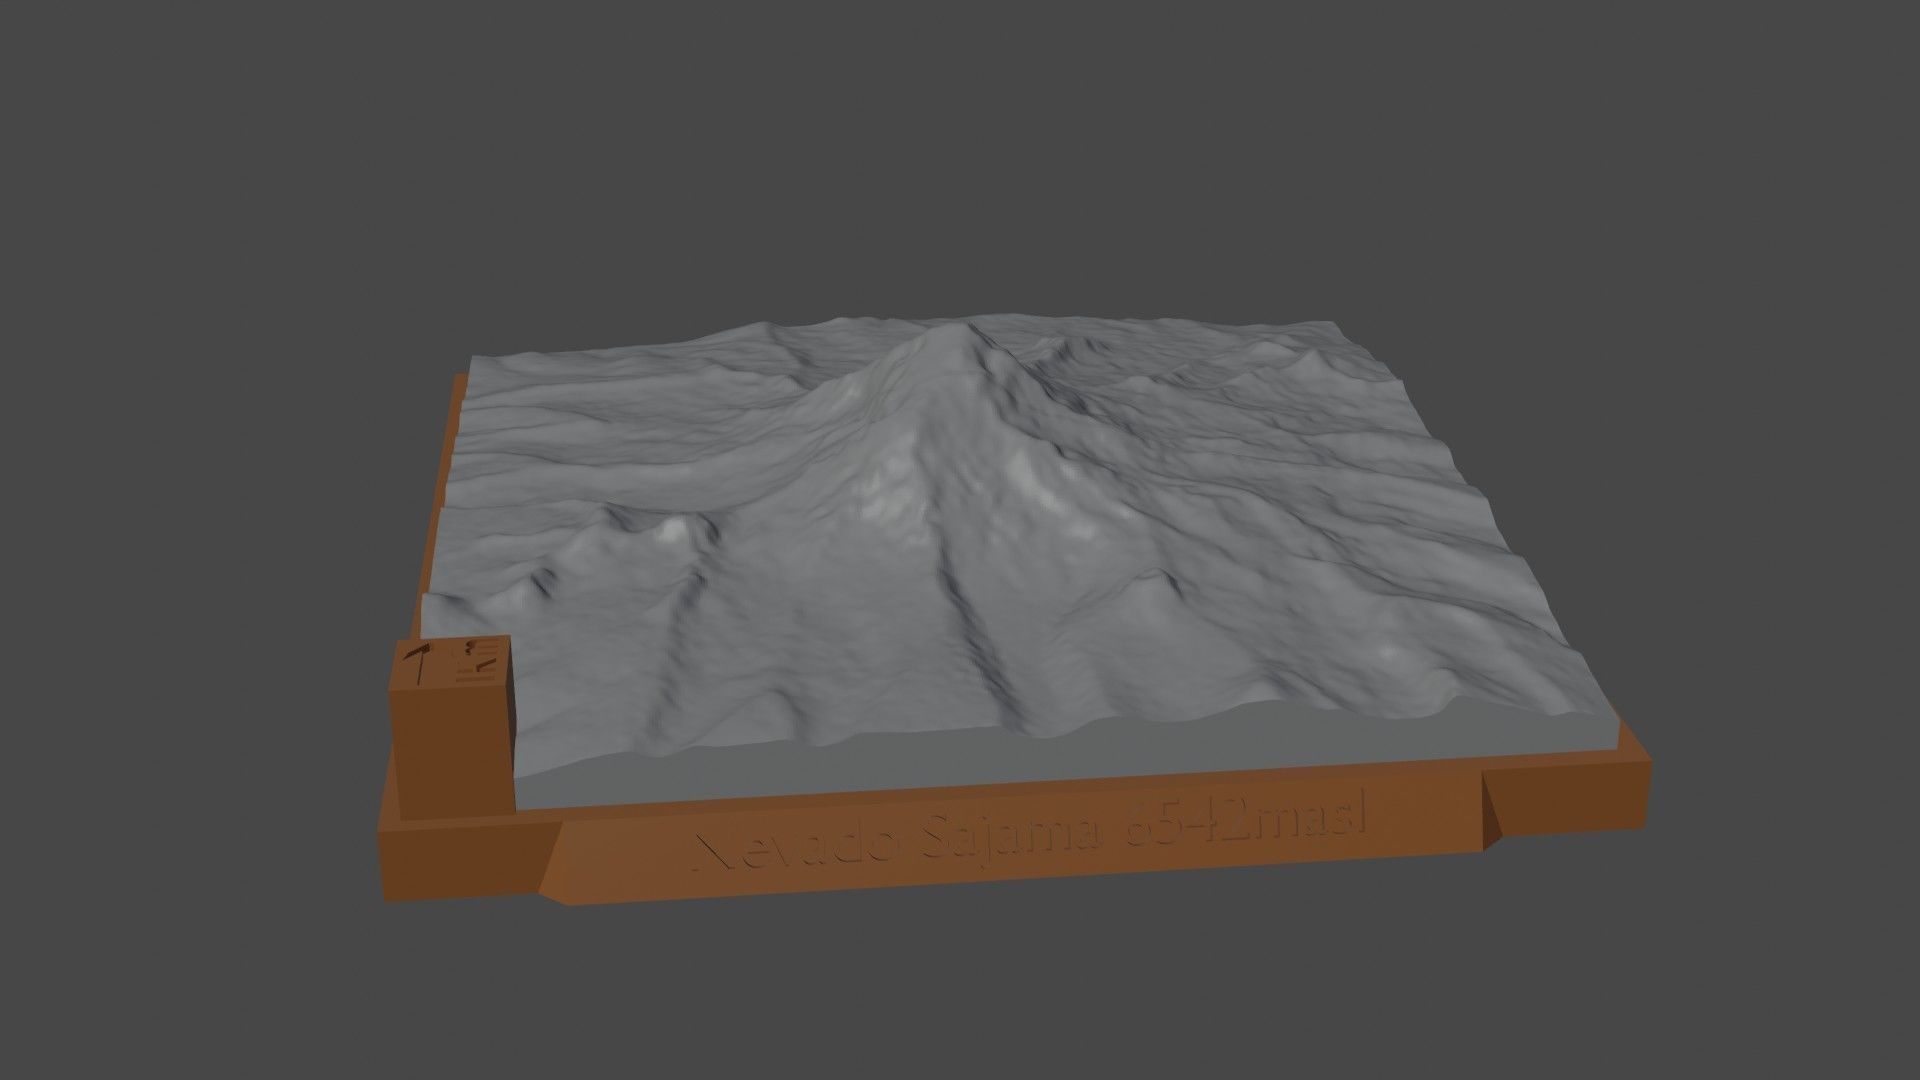Click the north arrow engraving on the corner post

417,663
